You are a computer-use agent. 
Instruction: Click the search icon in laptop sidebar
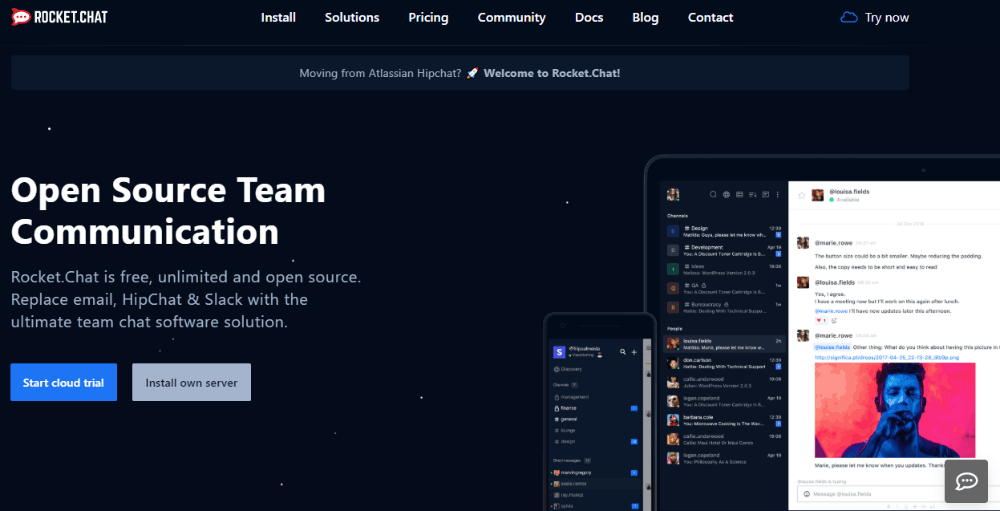[x=713, y=195]
